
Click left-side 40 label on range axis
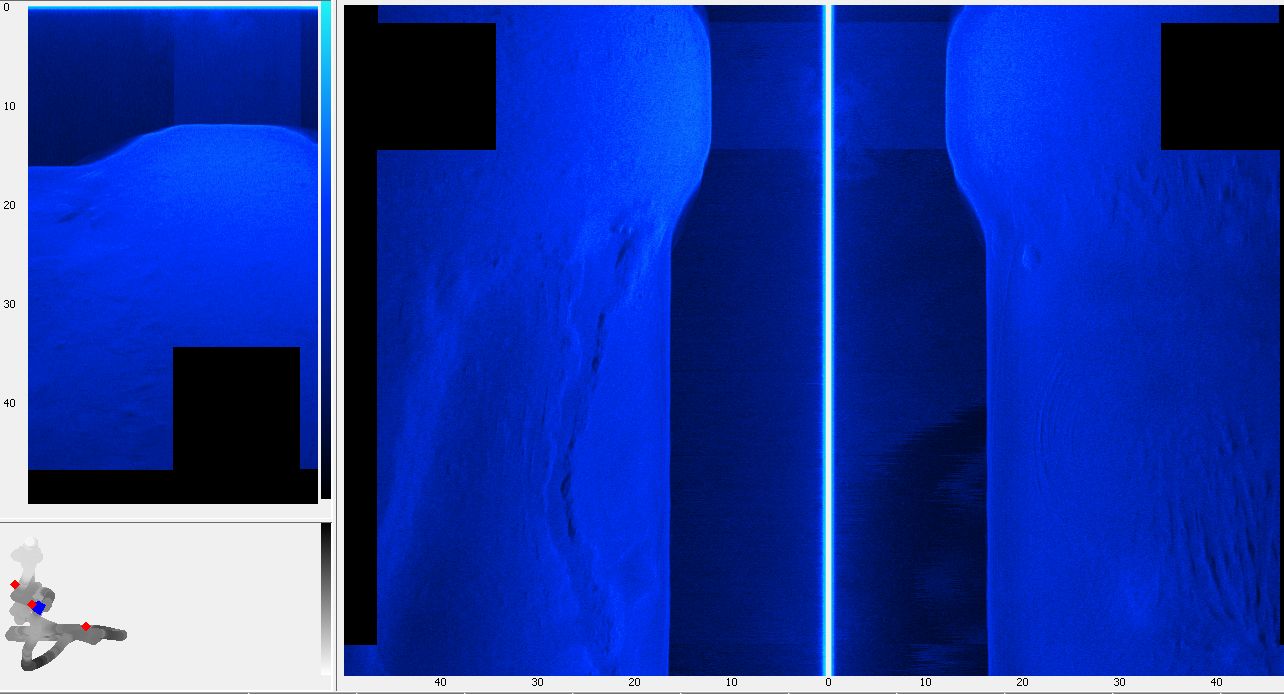(440, 682)
